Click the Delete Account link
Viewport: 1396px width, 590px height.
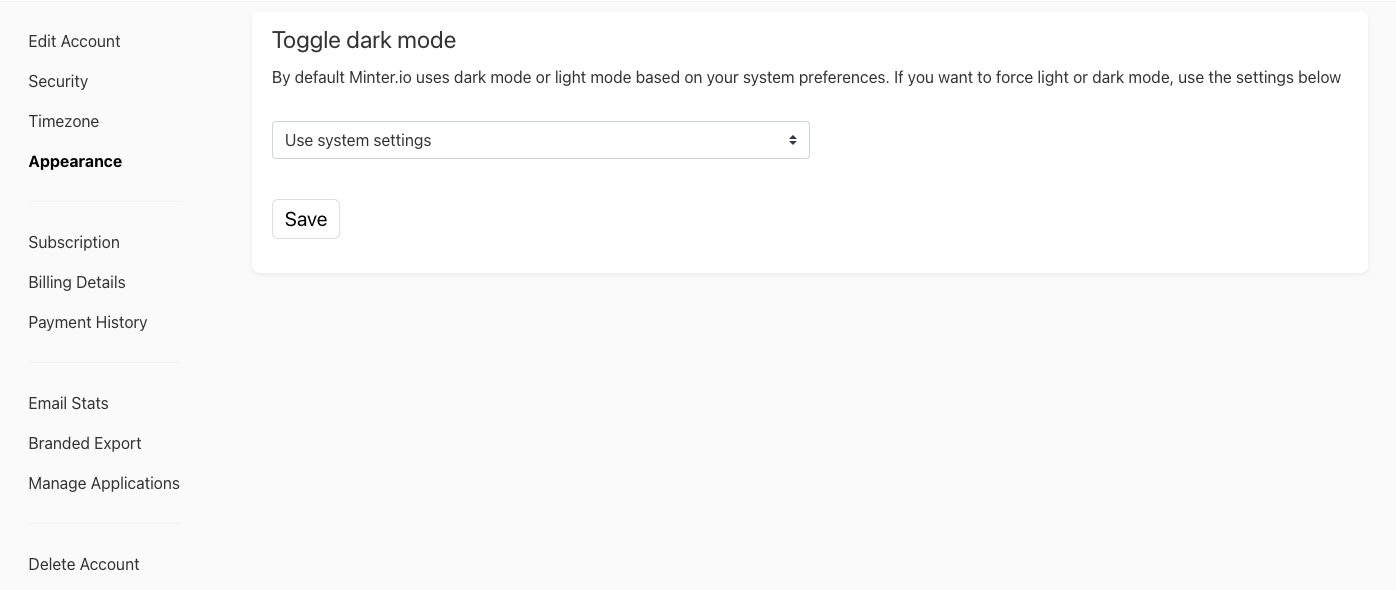[84, 564]
